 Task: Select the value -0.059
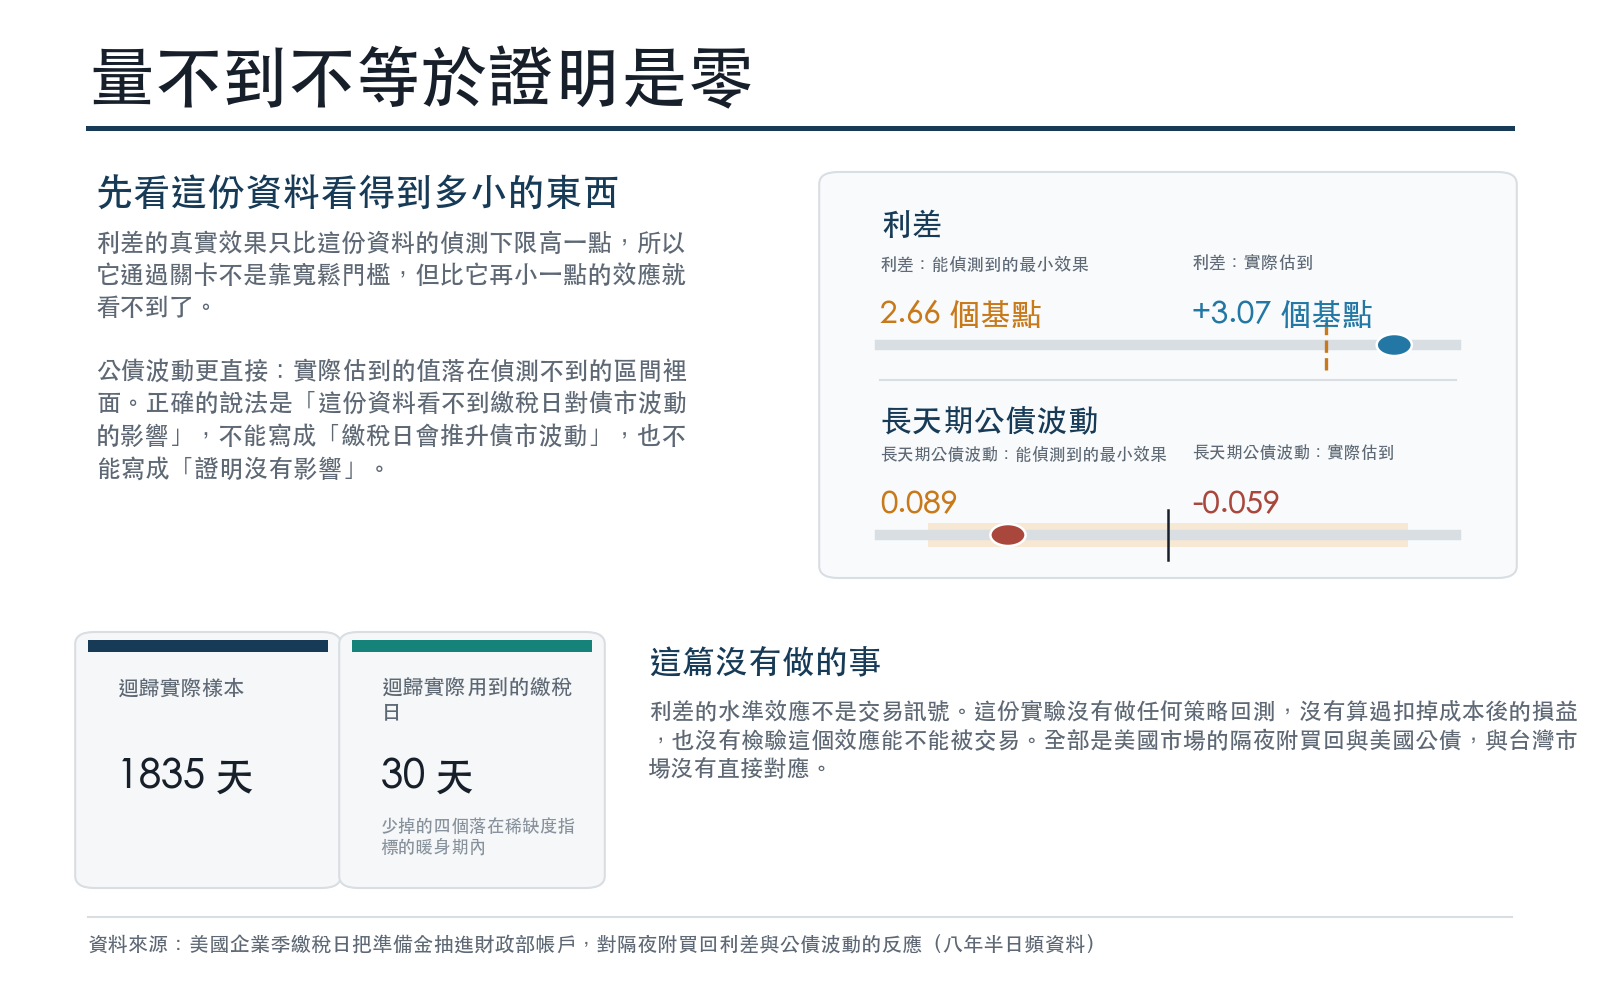(1235, 502)
